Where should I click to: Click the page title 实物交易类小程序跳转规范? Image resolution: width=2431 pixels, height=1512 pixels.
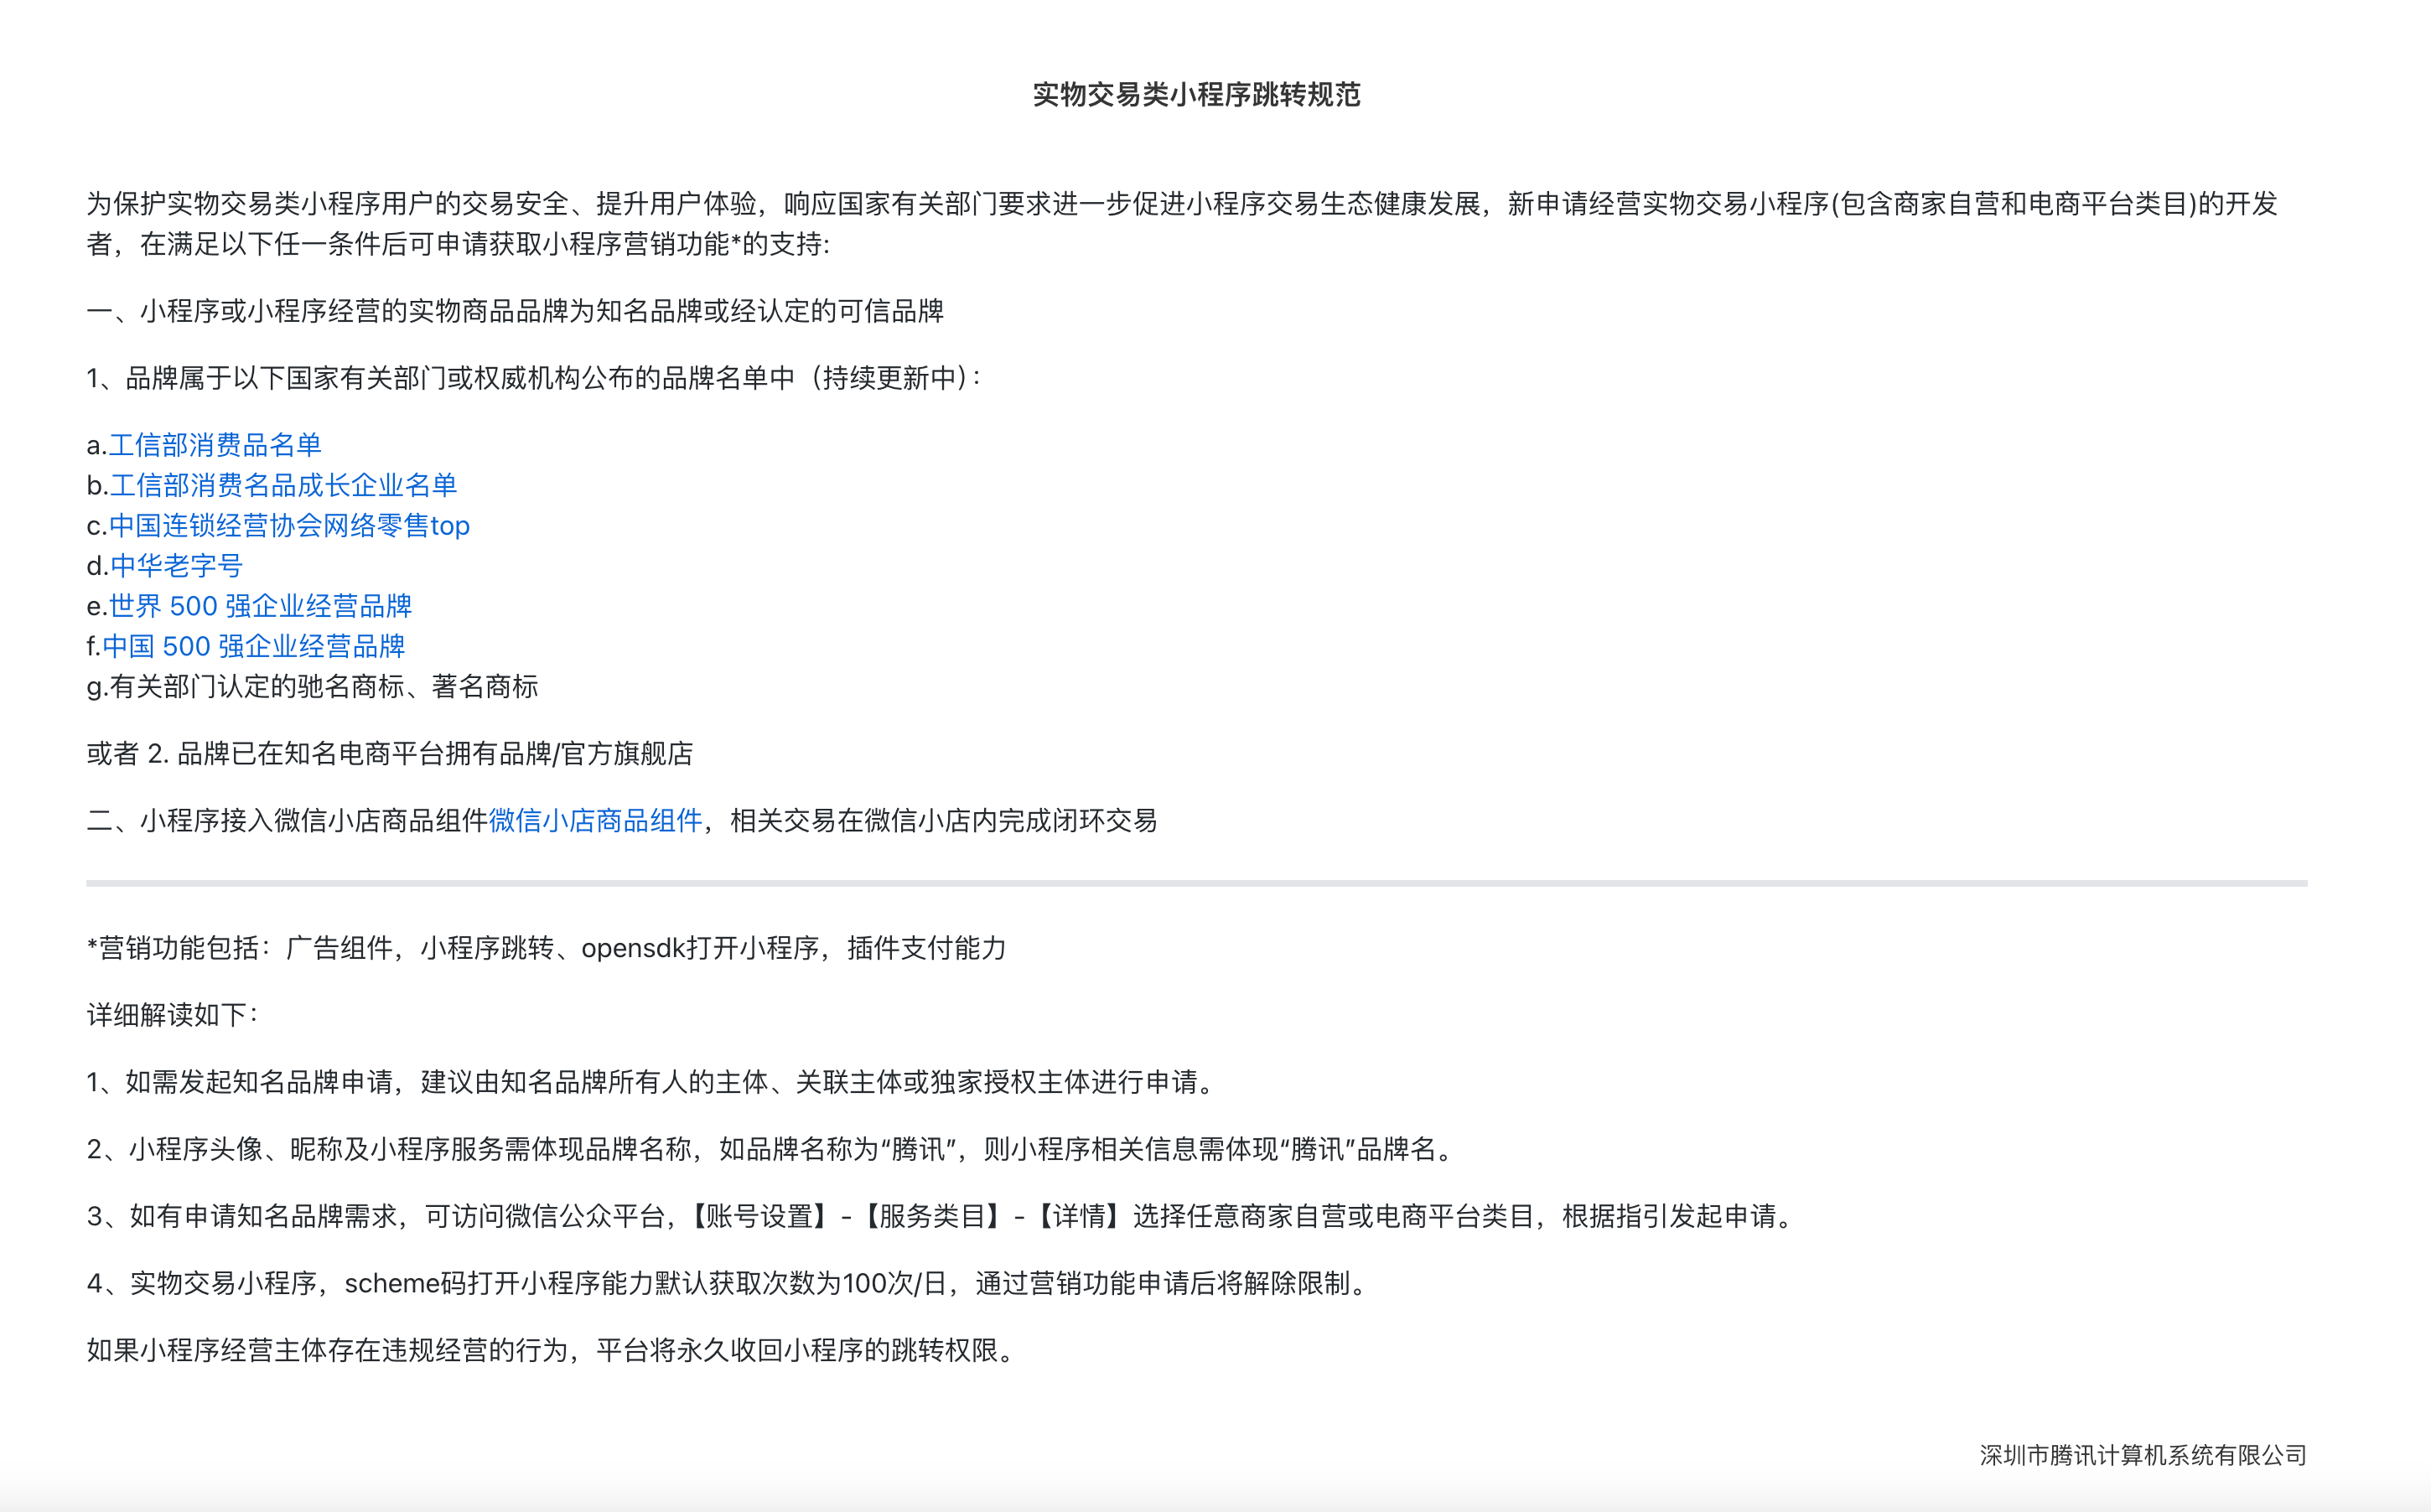tap(1196, 95)
